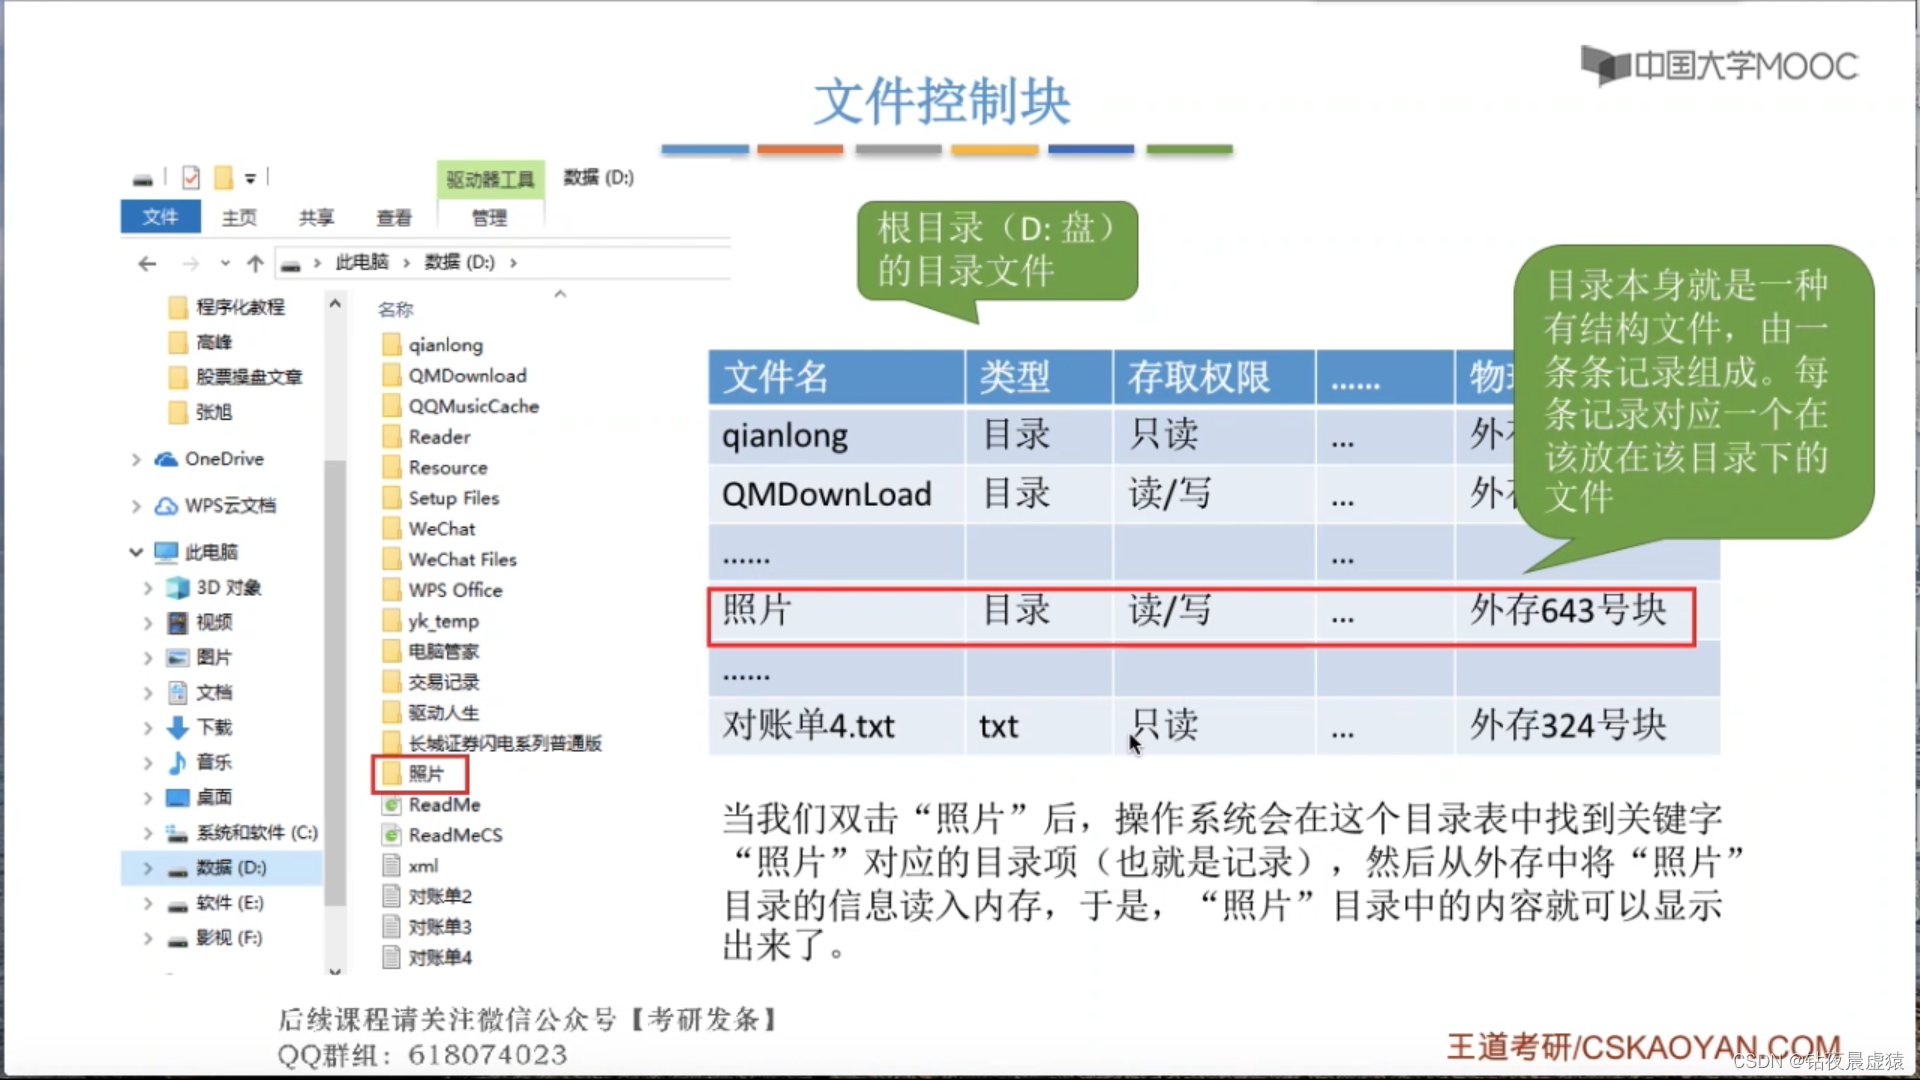Image resolution: width=1920 pixels, height=1080 pixels.
Task: Open the xml file
Action: [x=411, y=866]
